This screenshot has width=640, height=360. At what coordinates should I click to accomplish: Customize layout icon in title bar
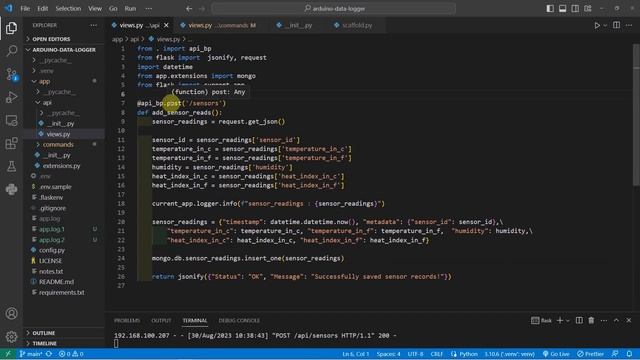point(588,9)
